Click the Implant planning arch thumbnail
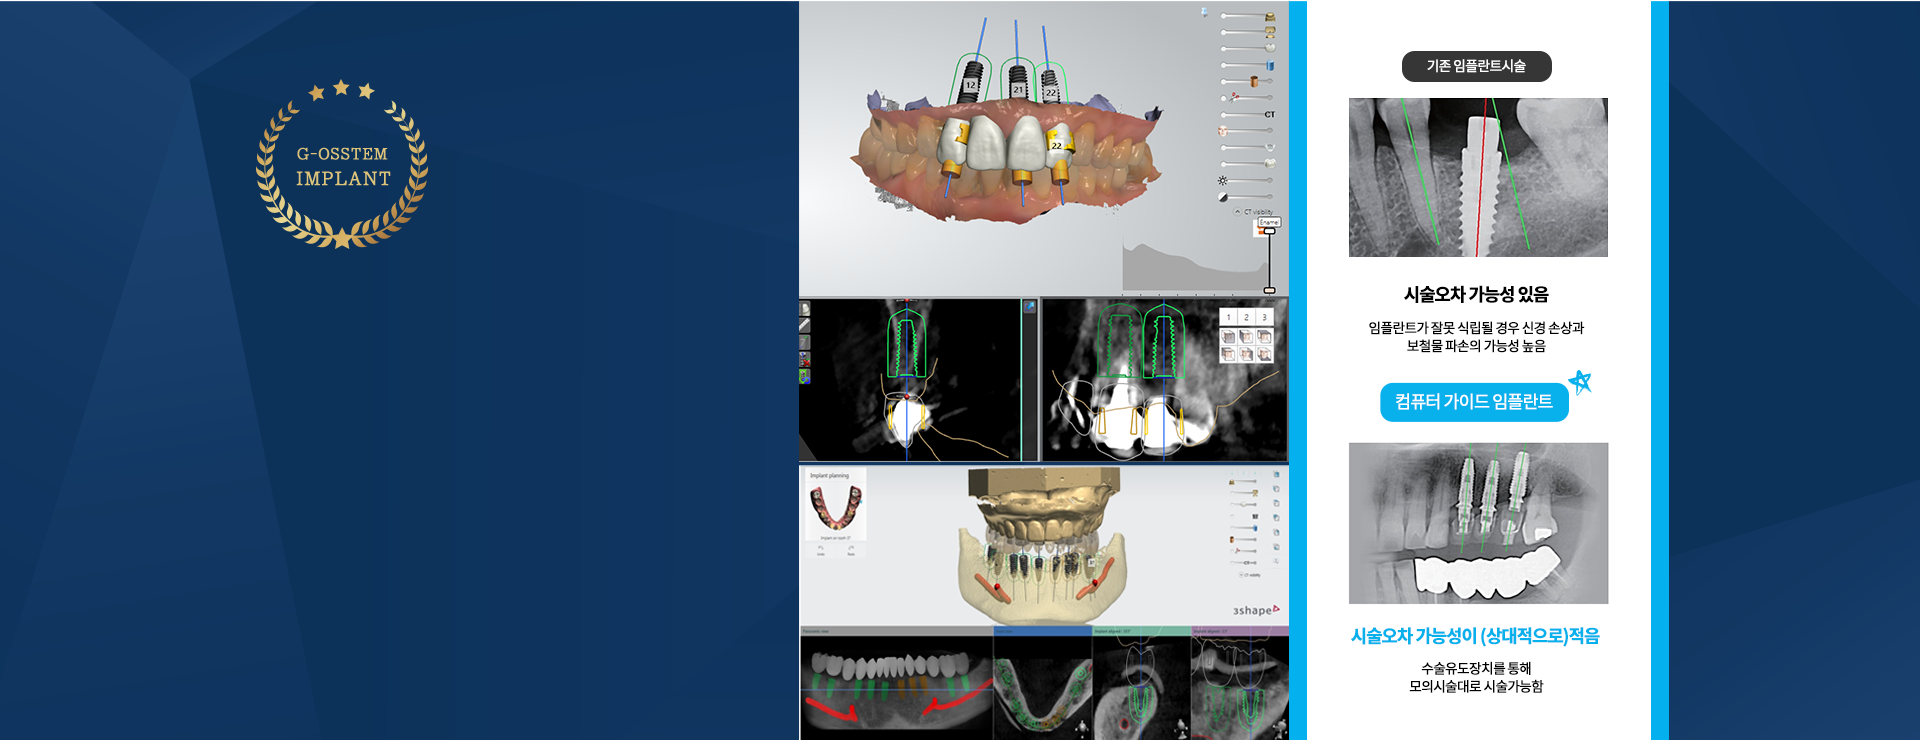Viewport: 1920px width, 741px height. point(835,507)
